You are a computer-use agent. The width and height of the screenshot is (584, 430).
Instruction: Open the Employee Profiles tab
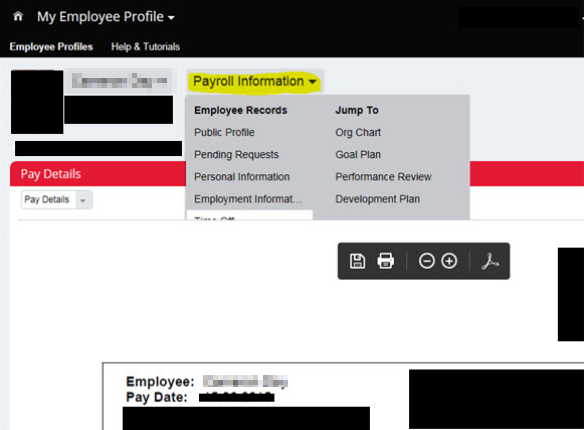[51, 47]
